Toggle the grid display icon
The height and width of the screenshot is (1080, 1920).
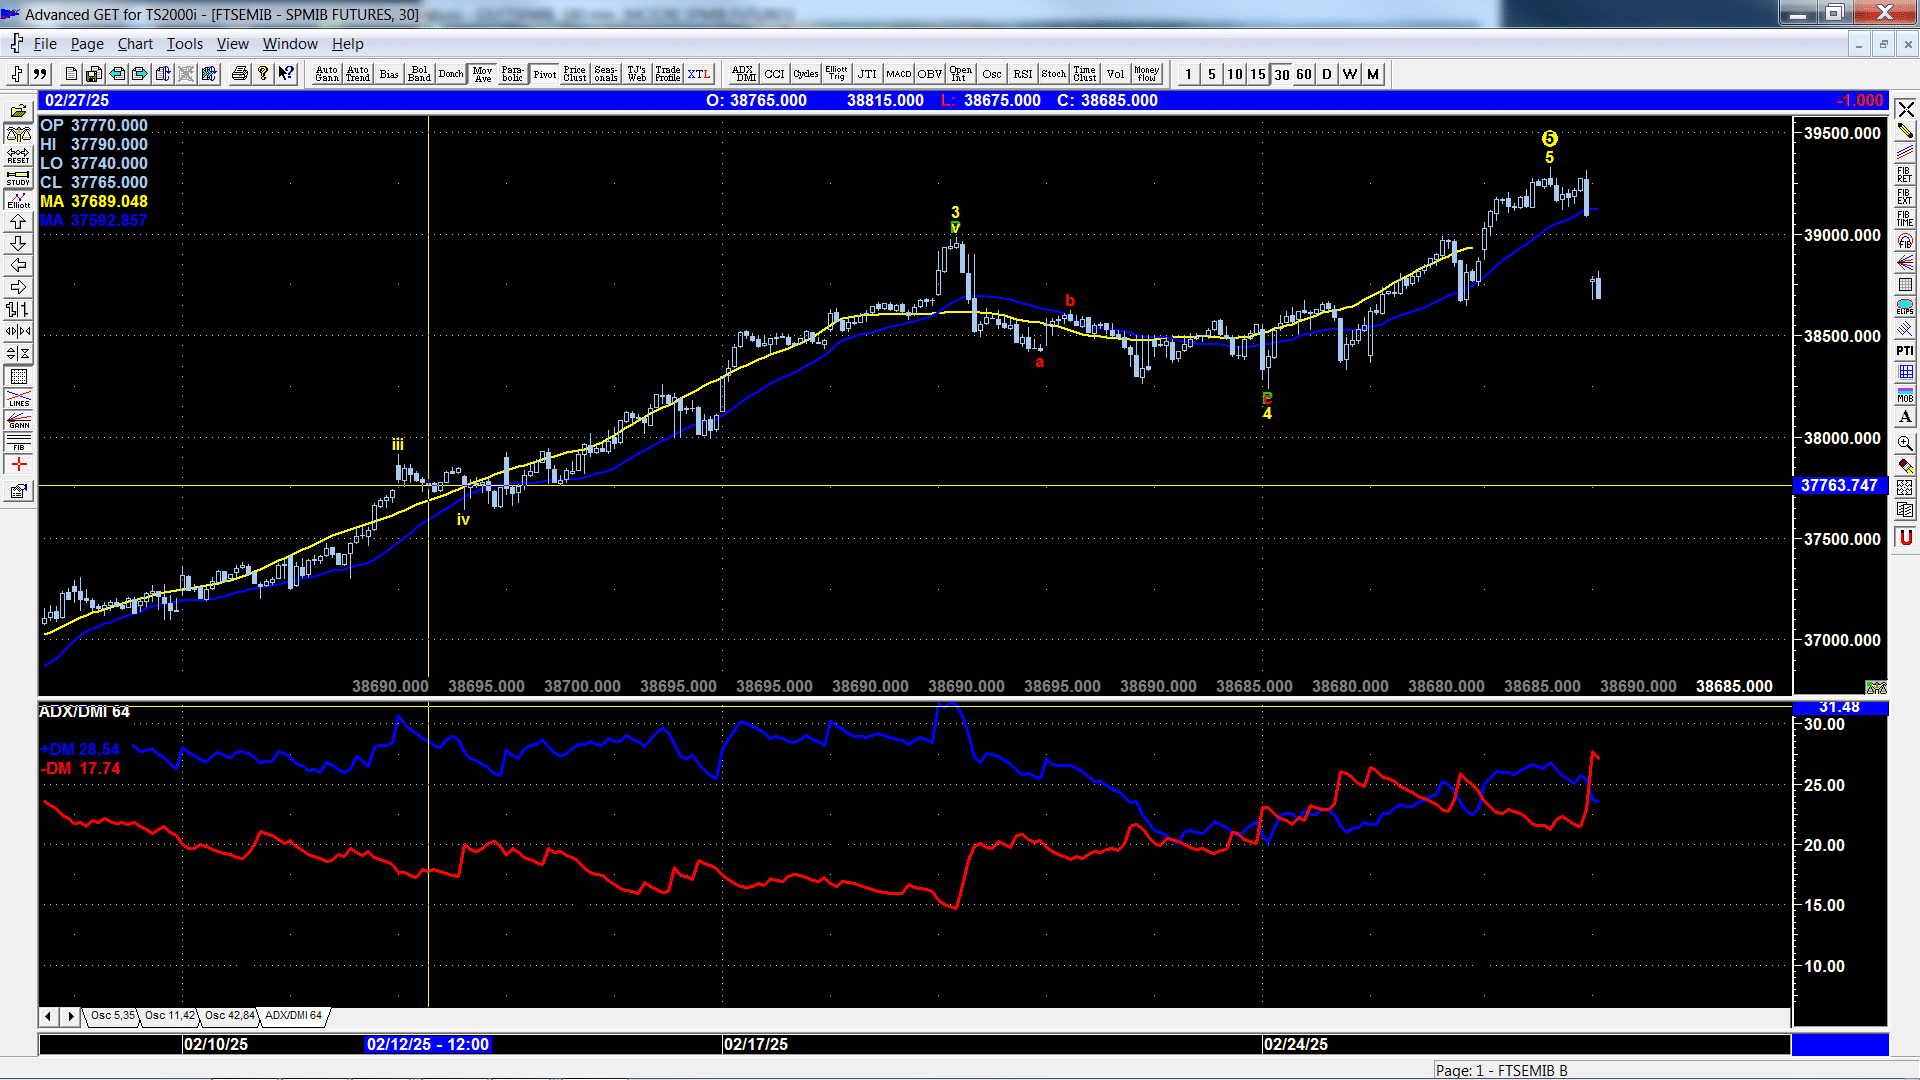18,376
